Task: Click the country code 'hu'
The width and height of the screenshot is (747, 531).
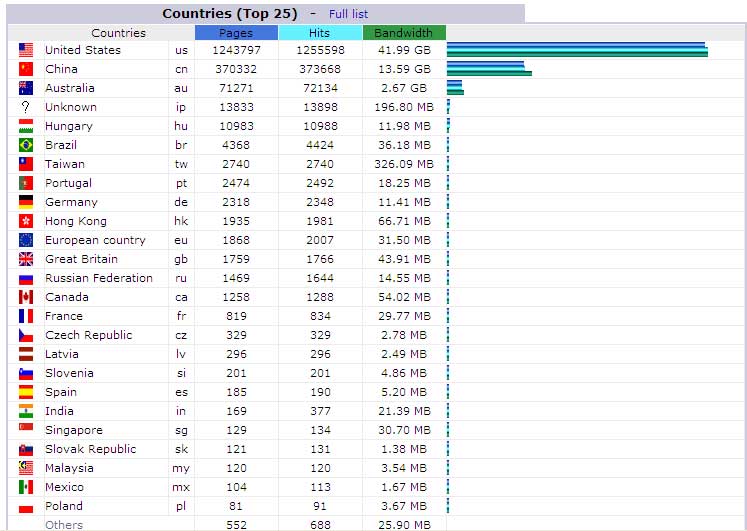Action: (x=181, y=126)
